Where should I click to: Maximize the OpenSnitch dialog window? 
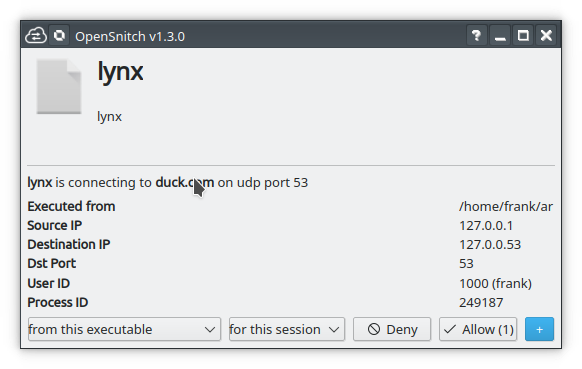pyautogui.click(x=523, y=36)
